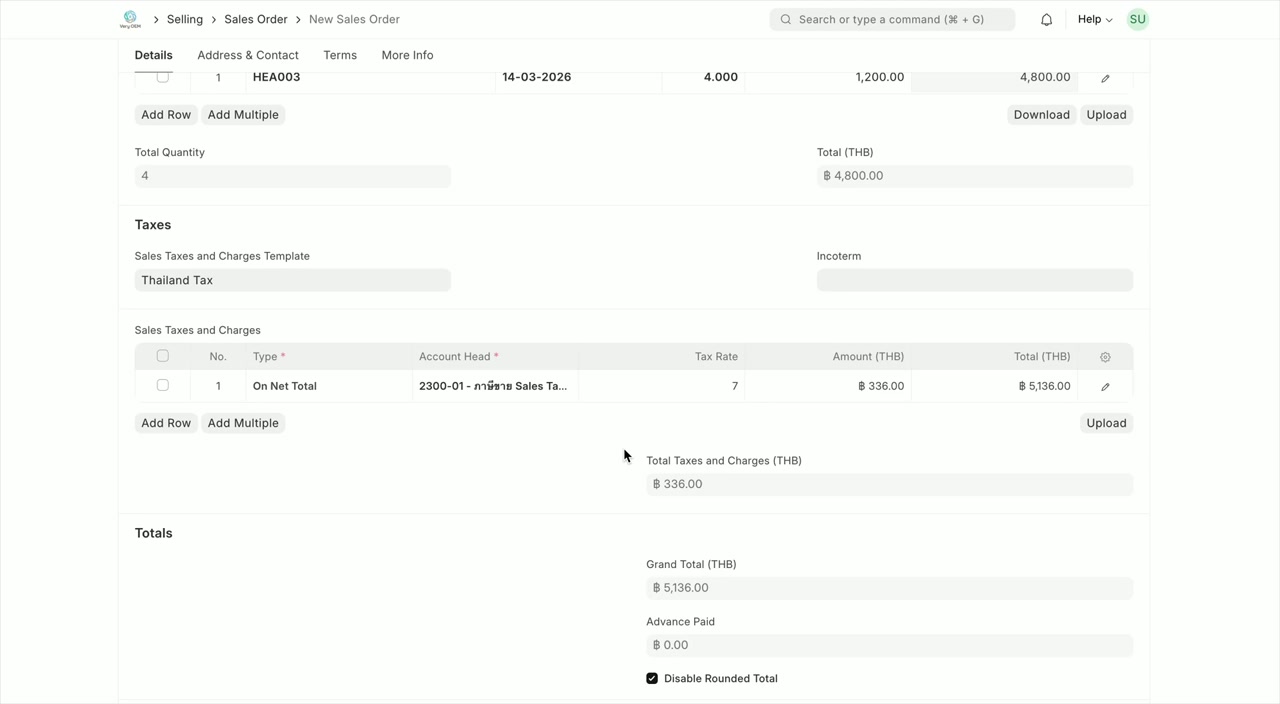Select all tax rows via header checkbox
Screen dimensions: 1280x704
coord(162,356)
